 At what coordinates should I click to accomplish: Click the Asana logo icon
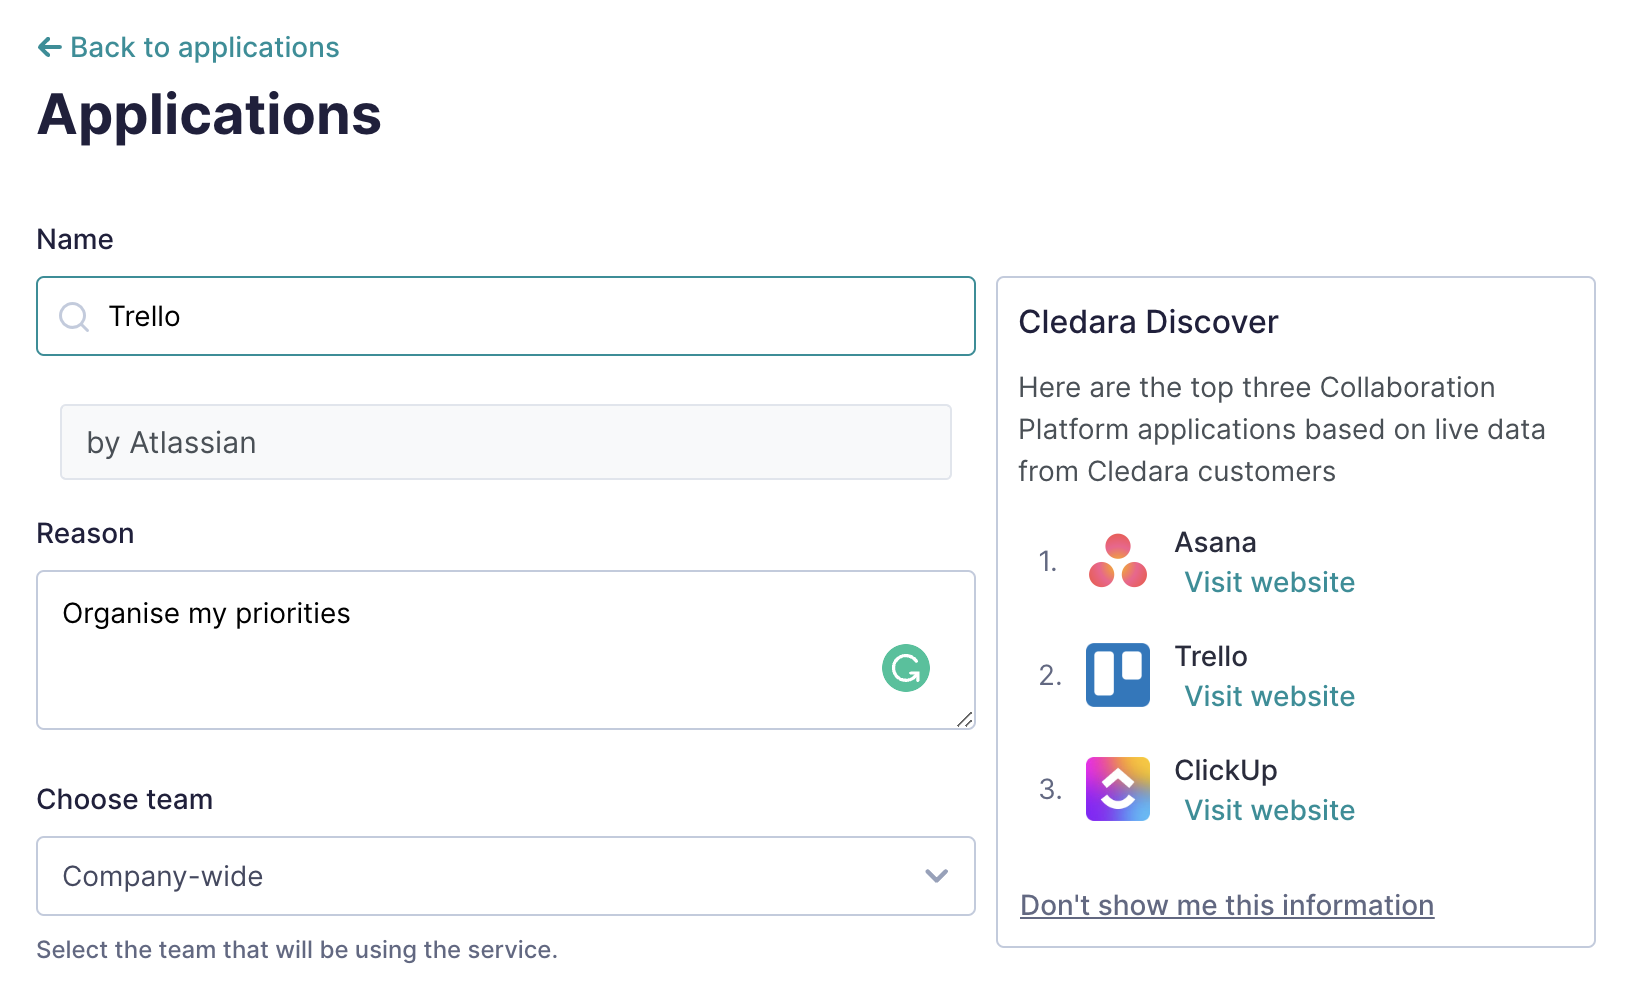1117,561
